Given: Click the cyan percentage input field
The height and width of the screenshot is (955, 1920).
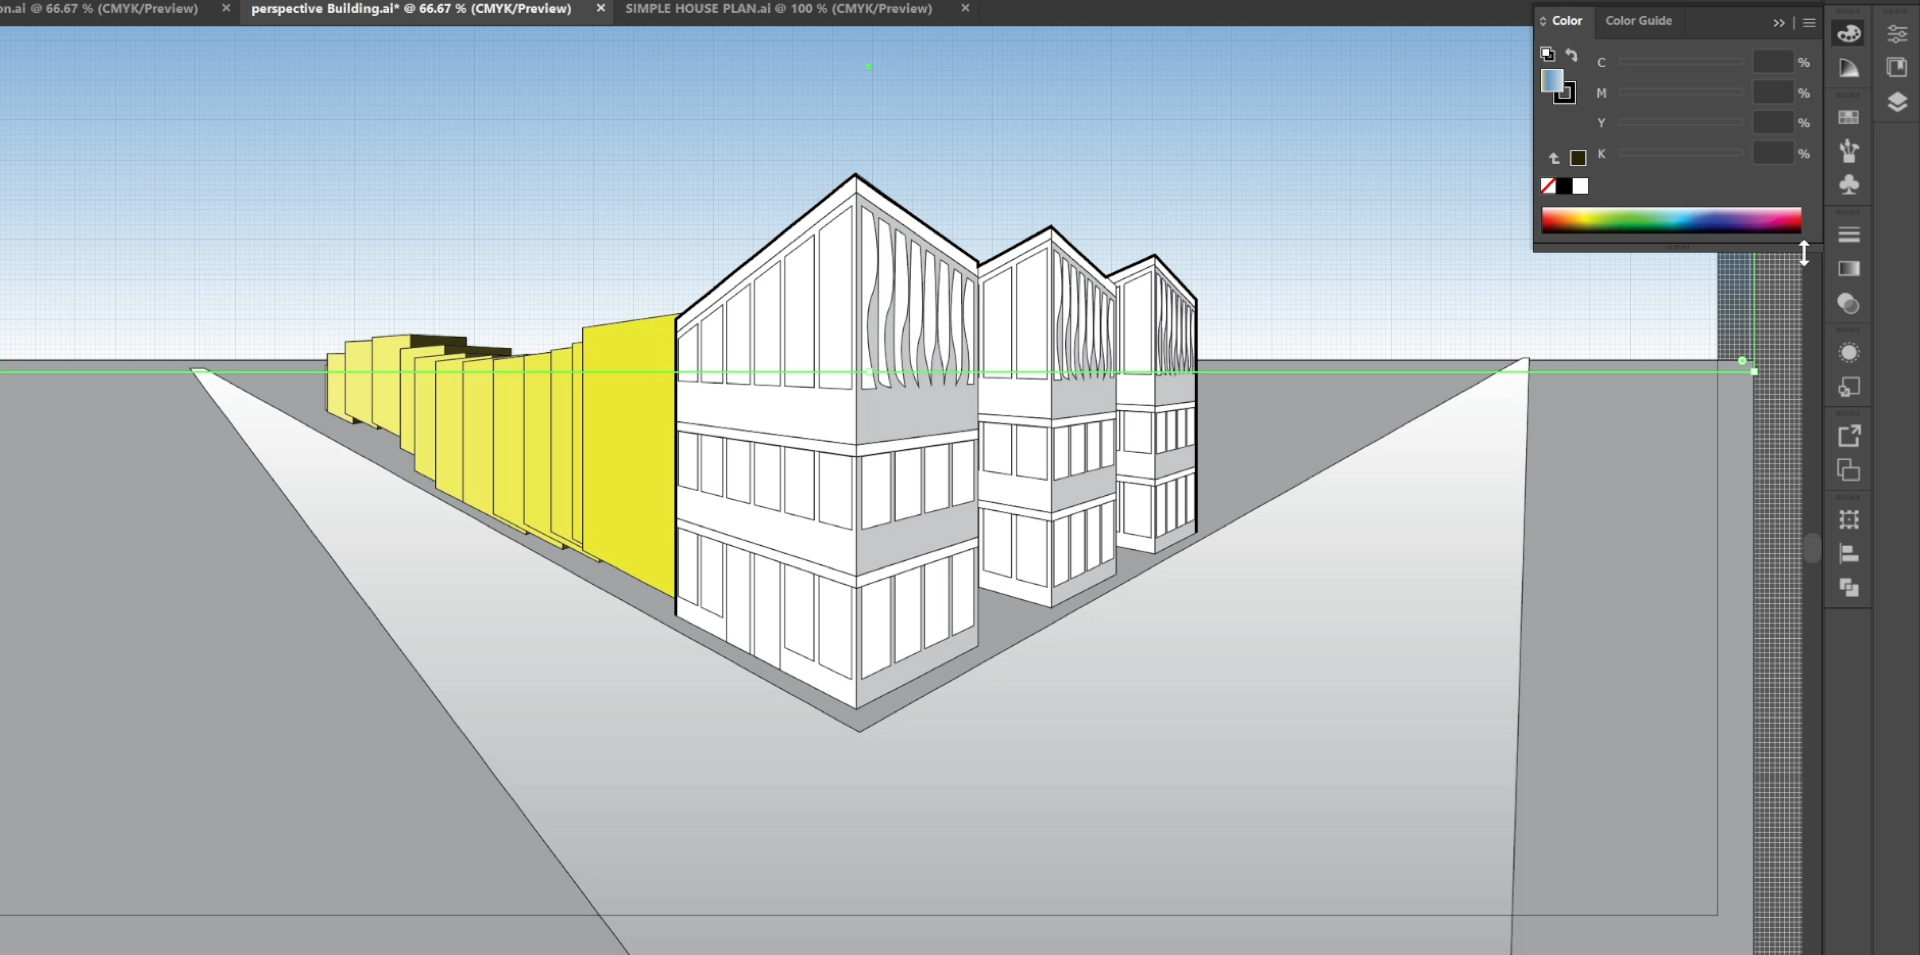Looking at the screenshot, I should click(1772, 62).
